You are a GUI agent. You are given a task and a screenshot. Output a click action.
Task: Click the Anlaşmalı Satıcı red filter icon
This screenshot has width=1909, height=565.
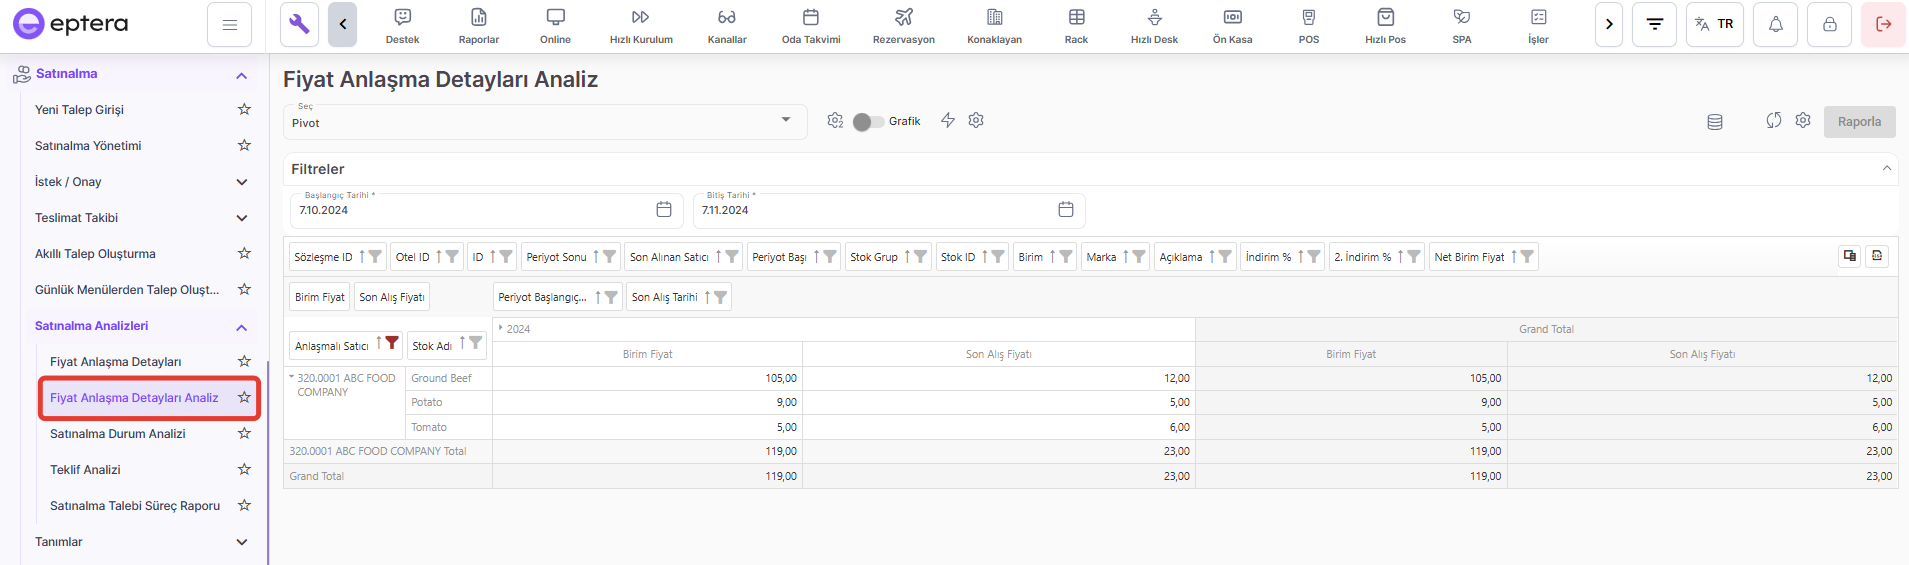pyautogui.click(x=392, y=343)
